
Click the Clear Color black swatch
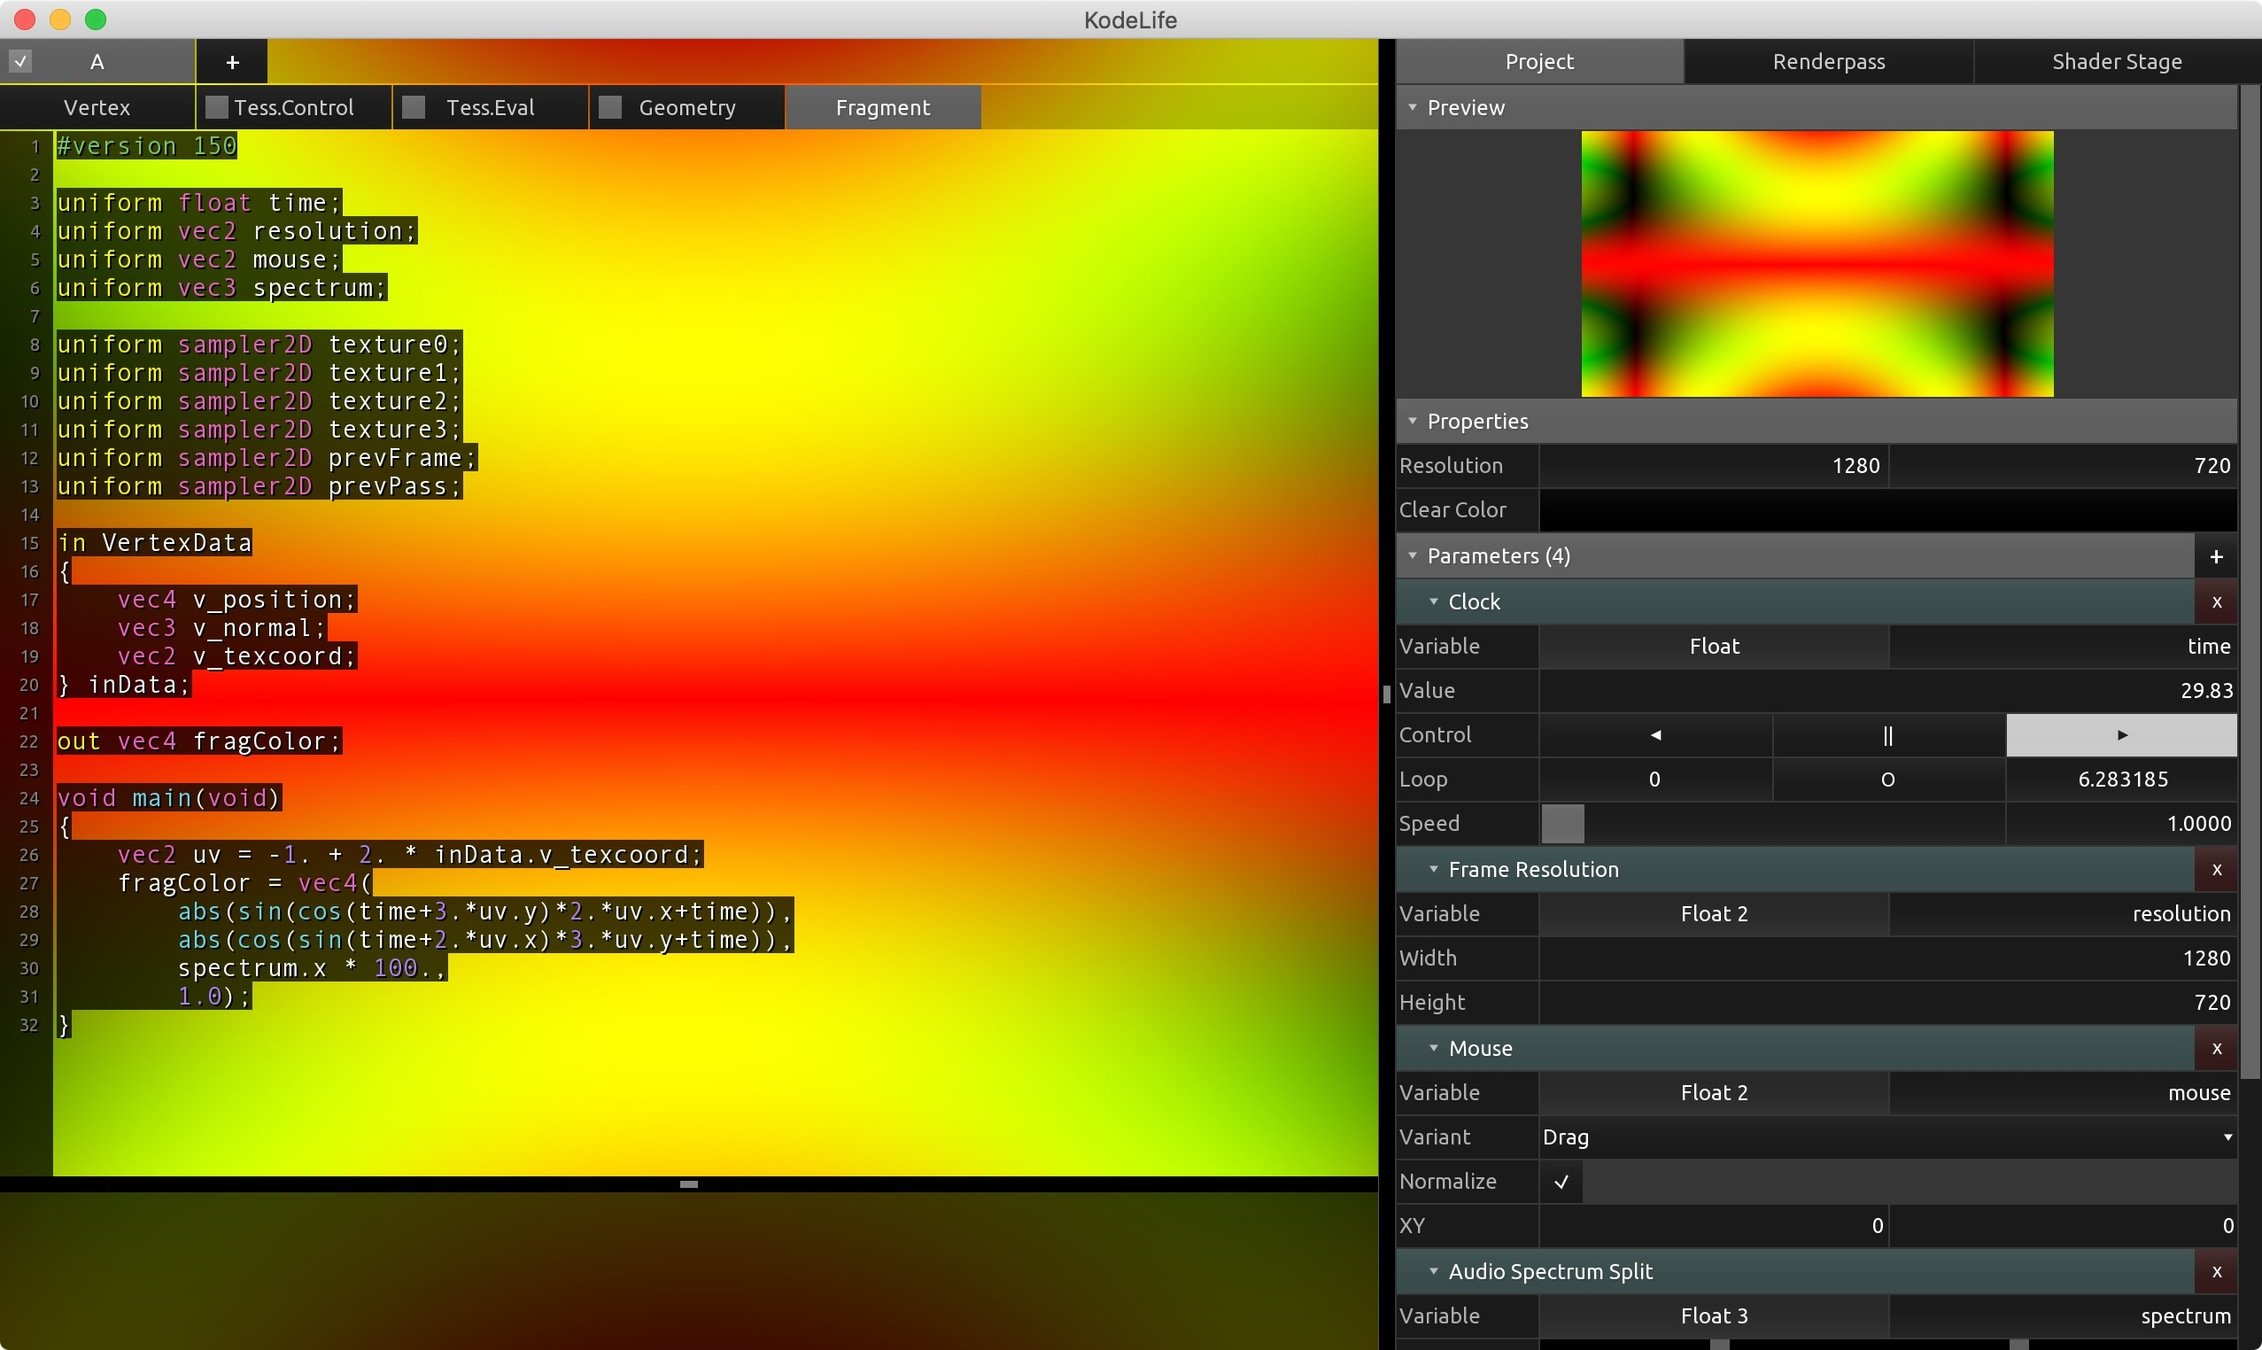(x=1888, y=510)
